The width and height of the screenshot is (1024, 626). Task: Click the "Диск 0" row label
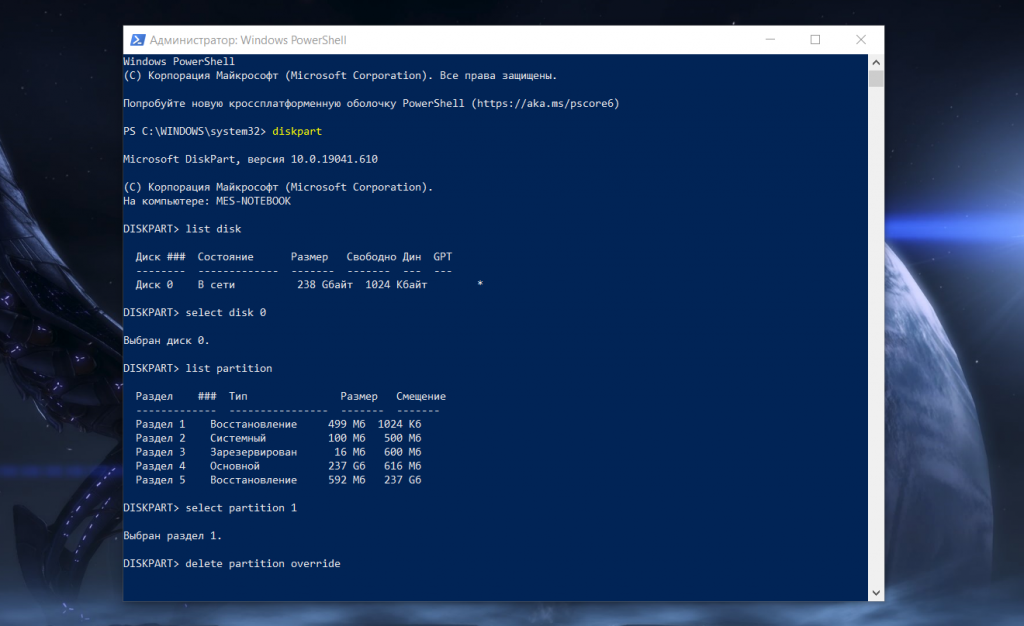point(154,285)
